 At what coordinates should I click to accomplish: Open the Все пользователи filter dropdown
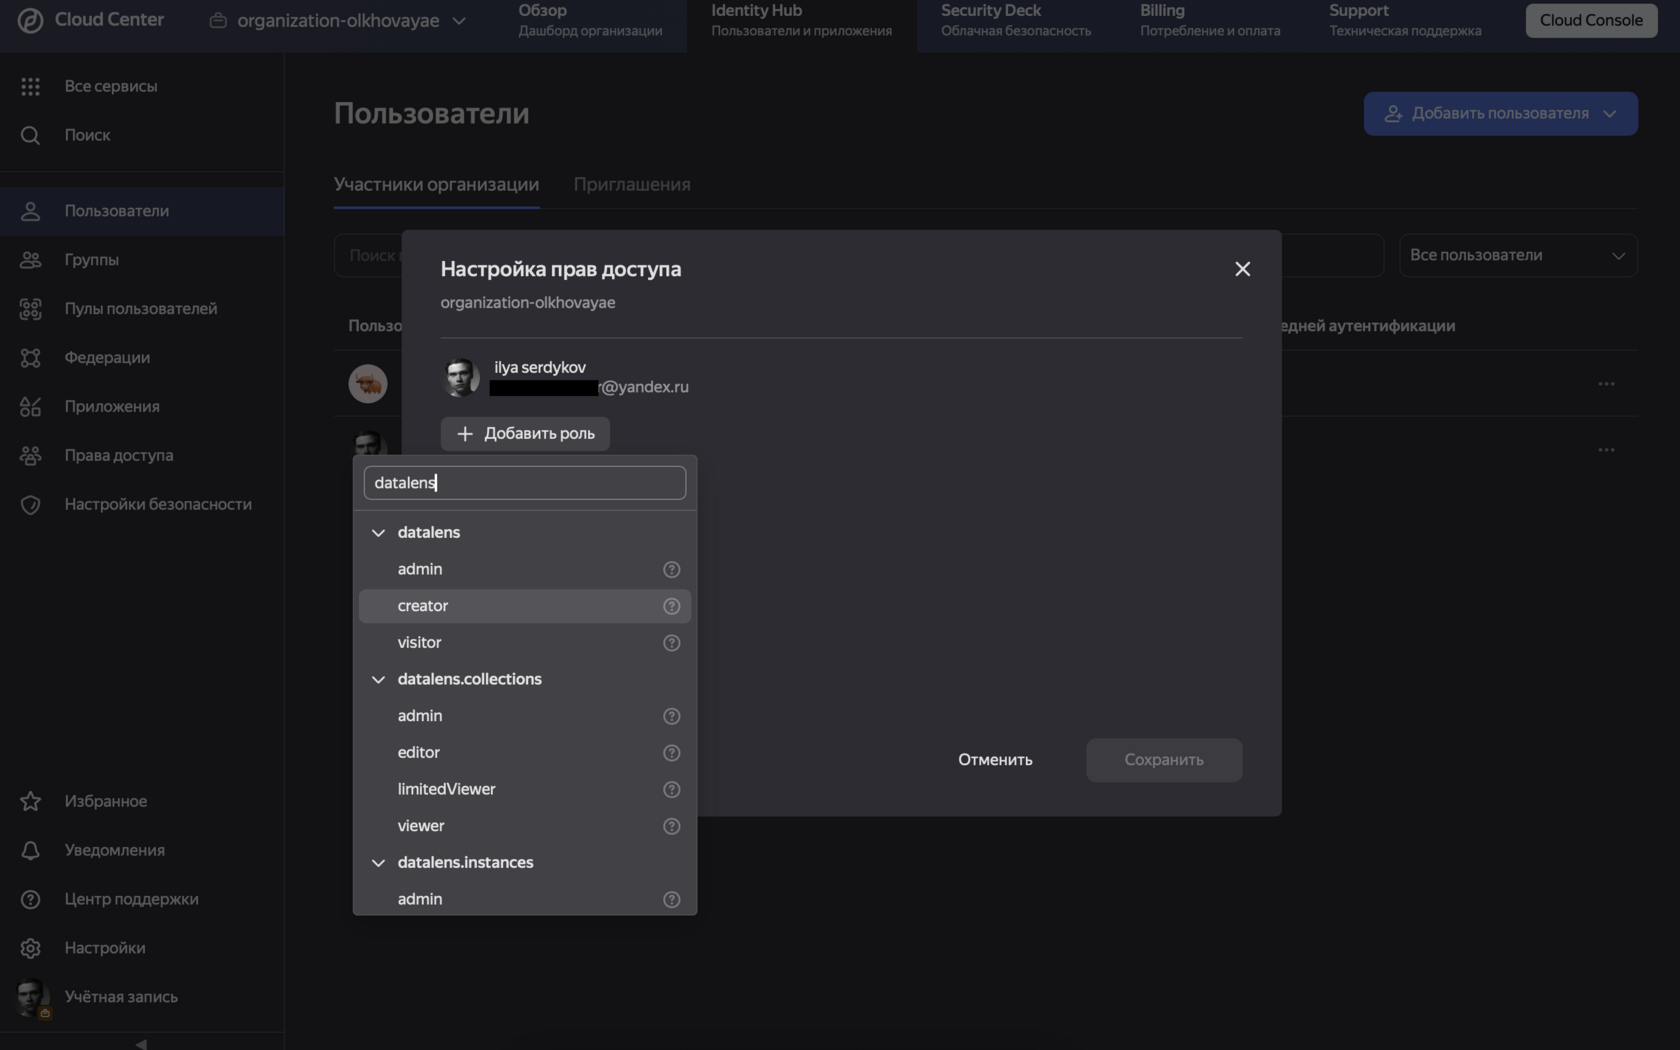pyautogui.click(x=1518, y=256)
